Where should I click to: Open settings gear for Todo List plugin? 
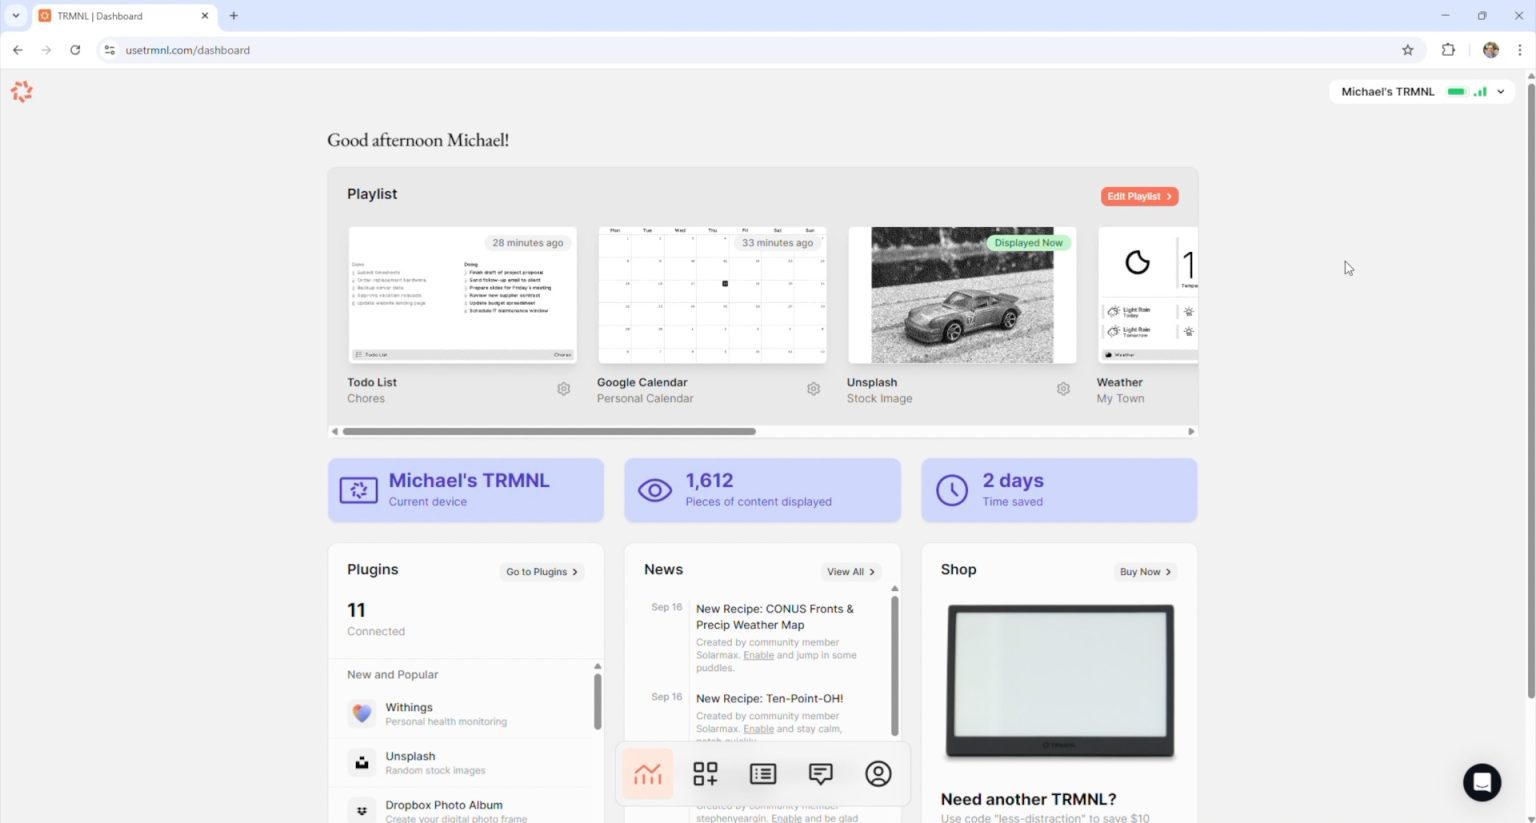(x=564, y=389)
